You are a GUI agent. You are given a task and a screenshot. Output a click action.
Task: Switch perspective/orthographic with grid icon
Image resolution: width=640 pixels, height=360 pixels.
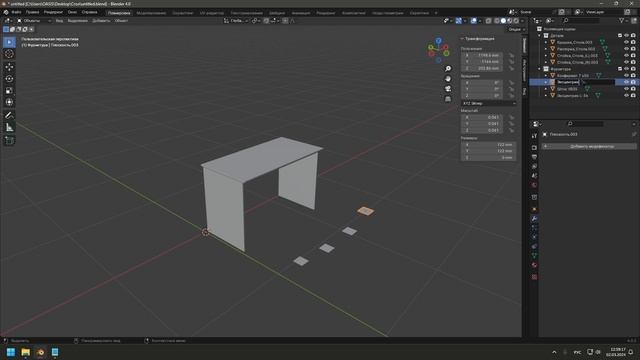448,99
